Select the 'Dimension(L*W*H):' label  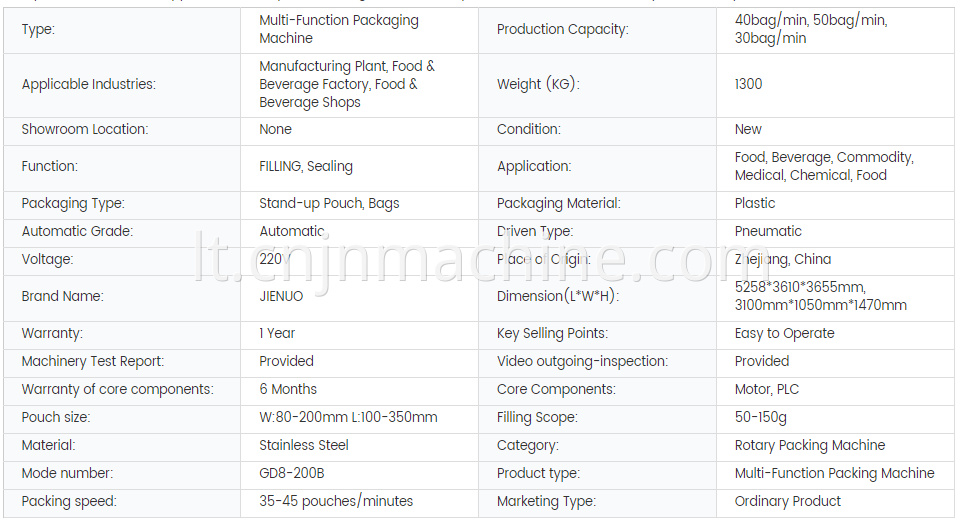pos(558,296)
